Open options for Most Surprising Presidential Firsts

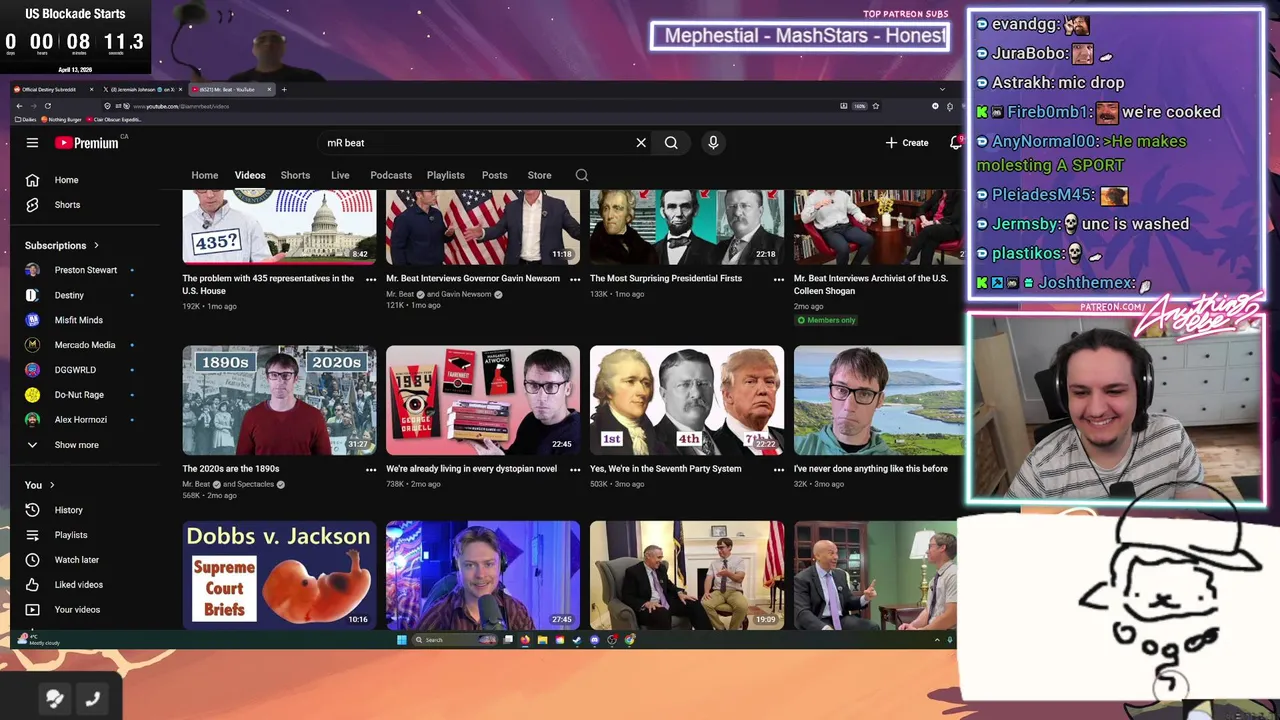click(779, 279)
